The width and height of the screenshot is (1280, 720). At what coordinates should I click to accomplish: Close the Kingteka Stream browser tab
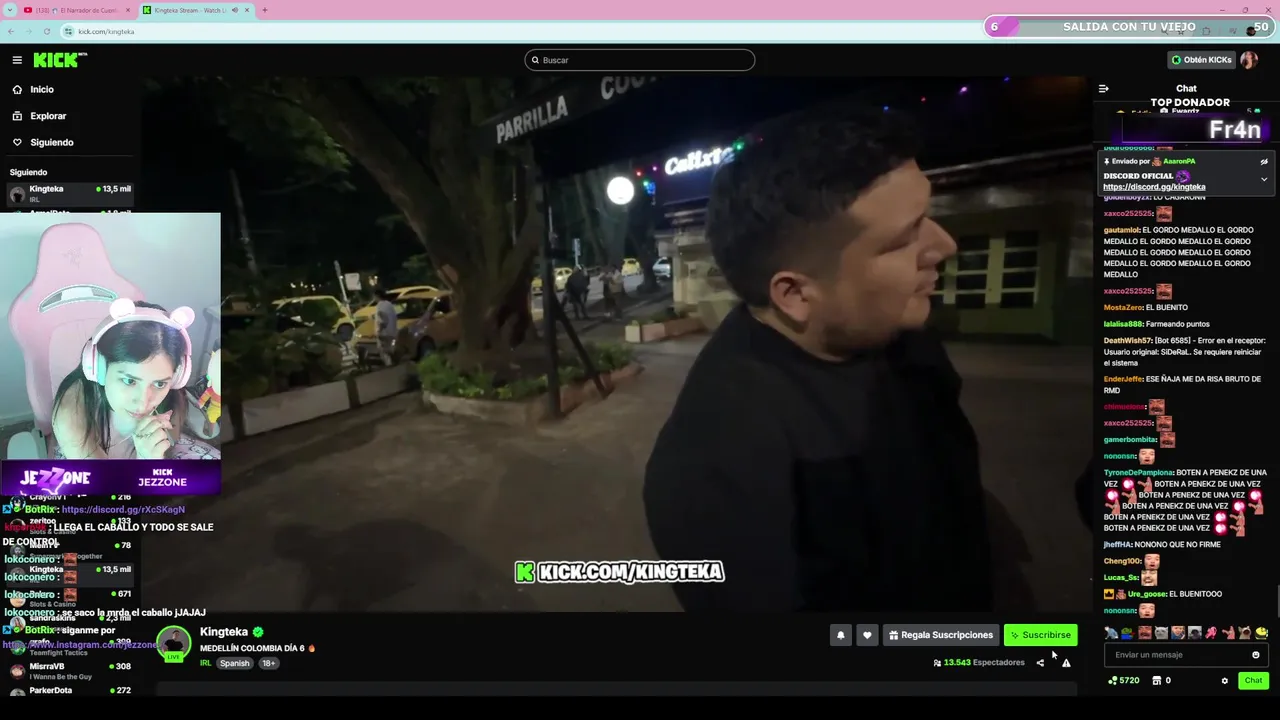249,10
